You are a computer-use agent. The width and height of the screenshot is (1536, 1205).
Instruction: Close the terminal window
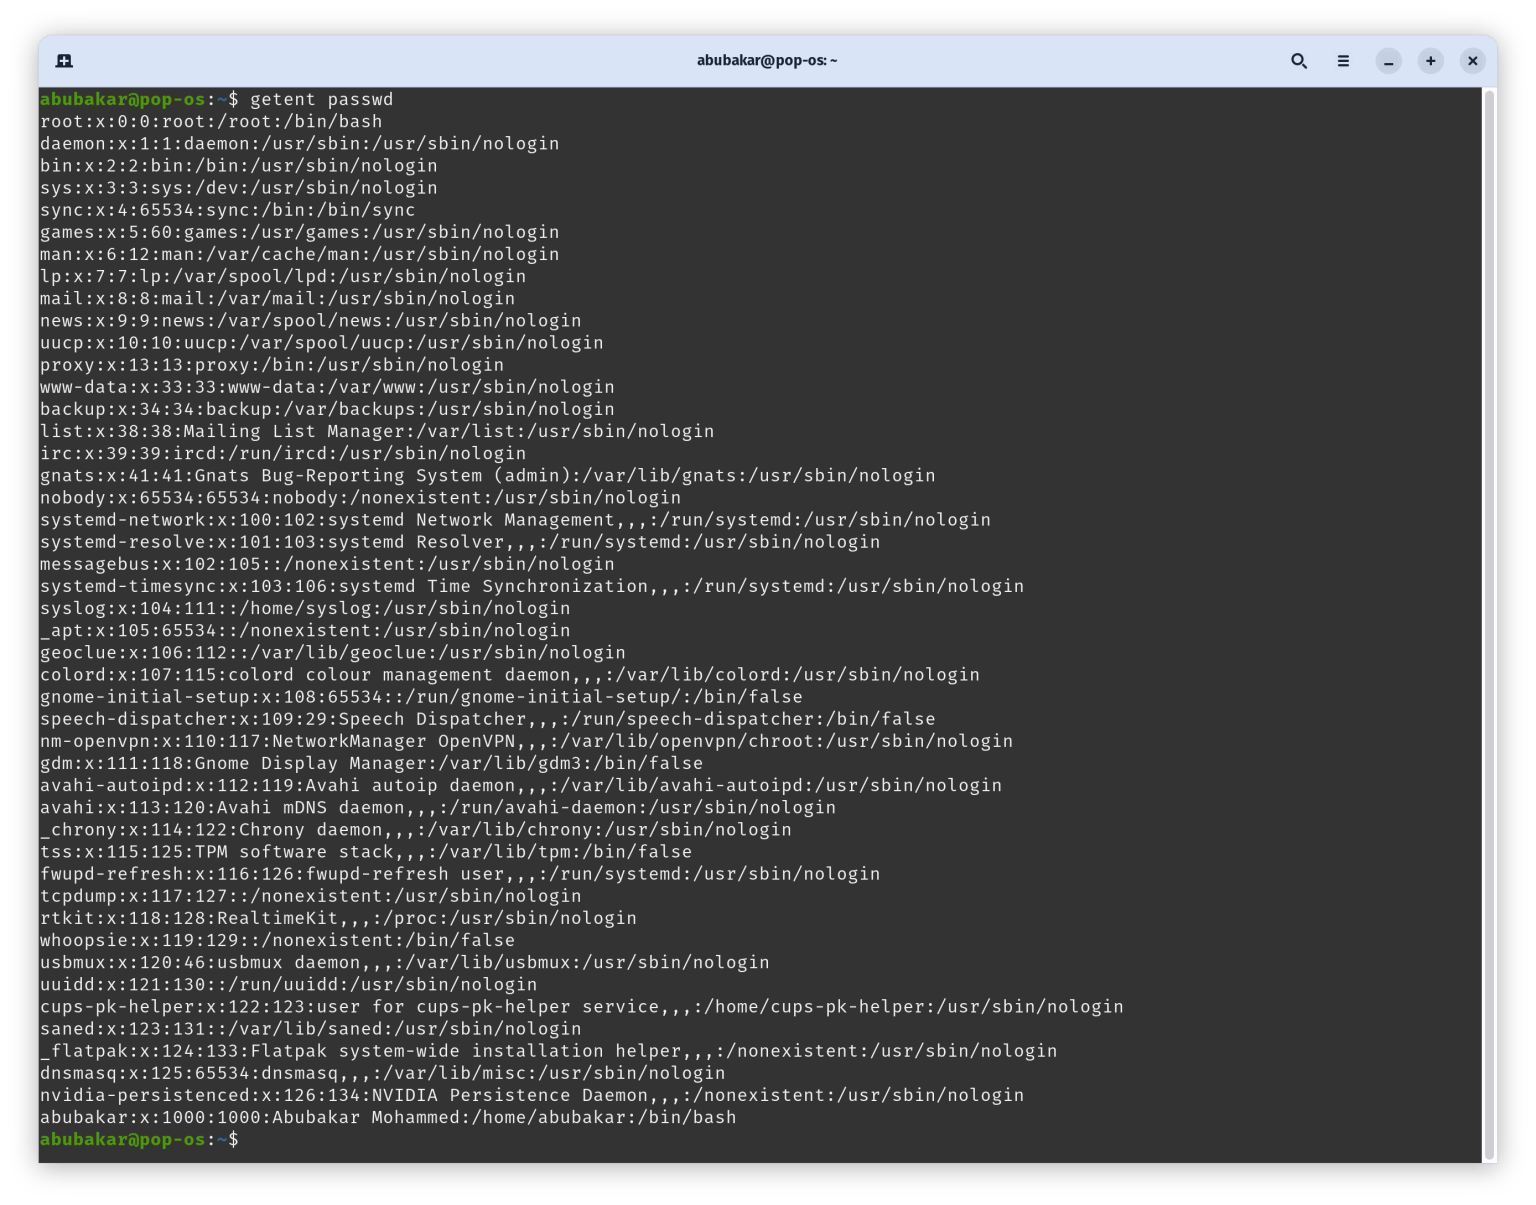click(x=1473, y=61)
